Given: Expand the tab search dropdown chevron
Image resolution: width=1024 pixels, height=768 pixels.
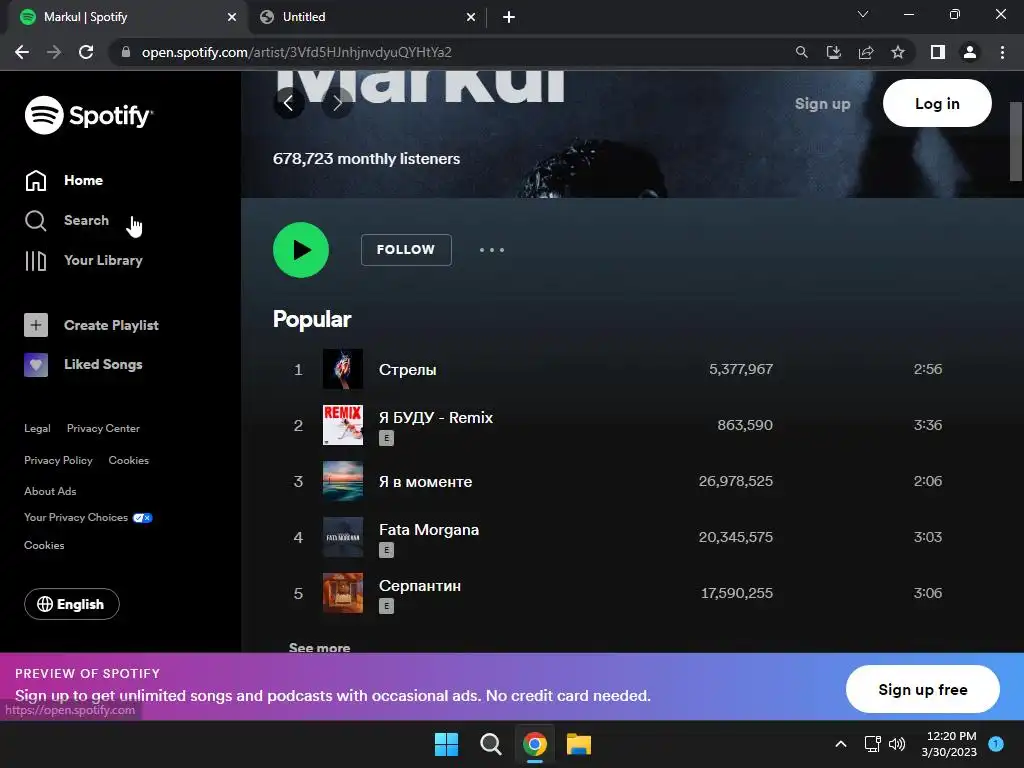Looking at the screenshot, I should (863, 14).
